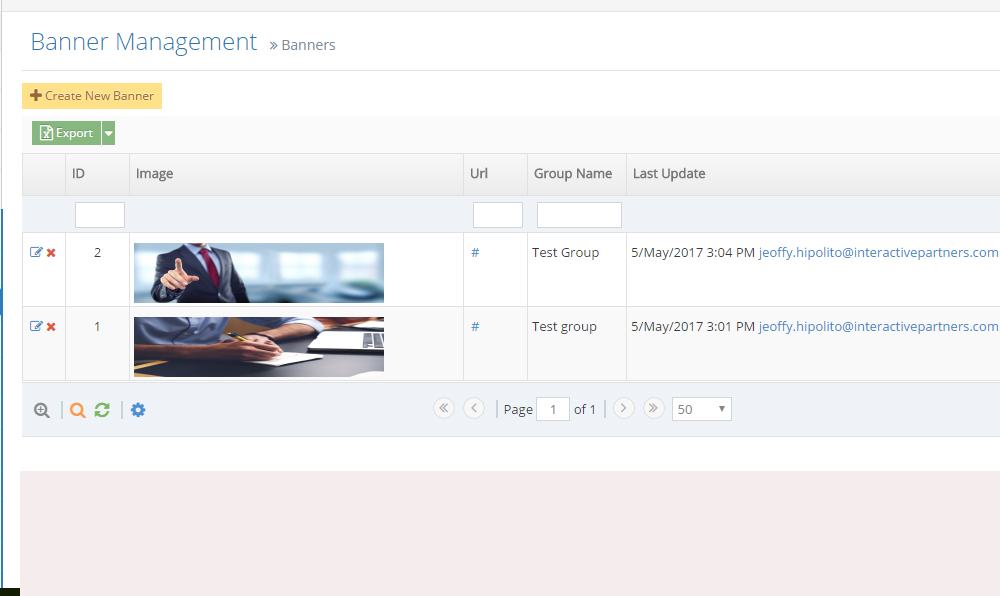Open the rows-per-page dropdown showing 50

pos(703,409)
